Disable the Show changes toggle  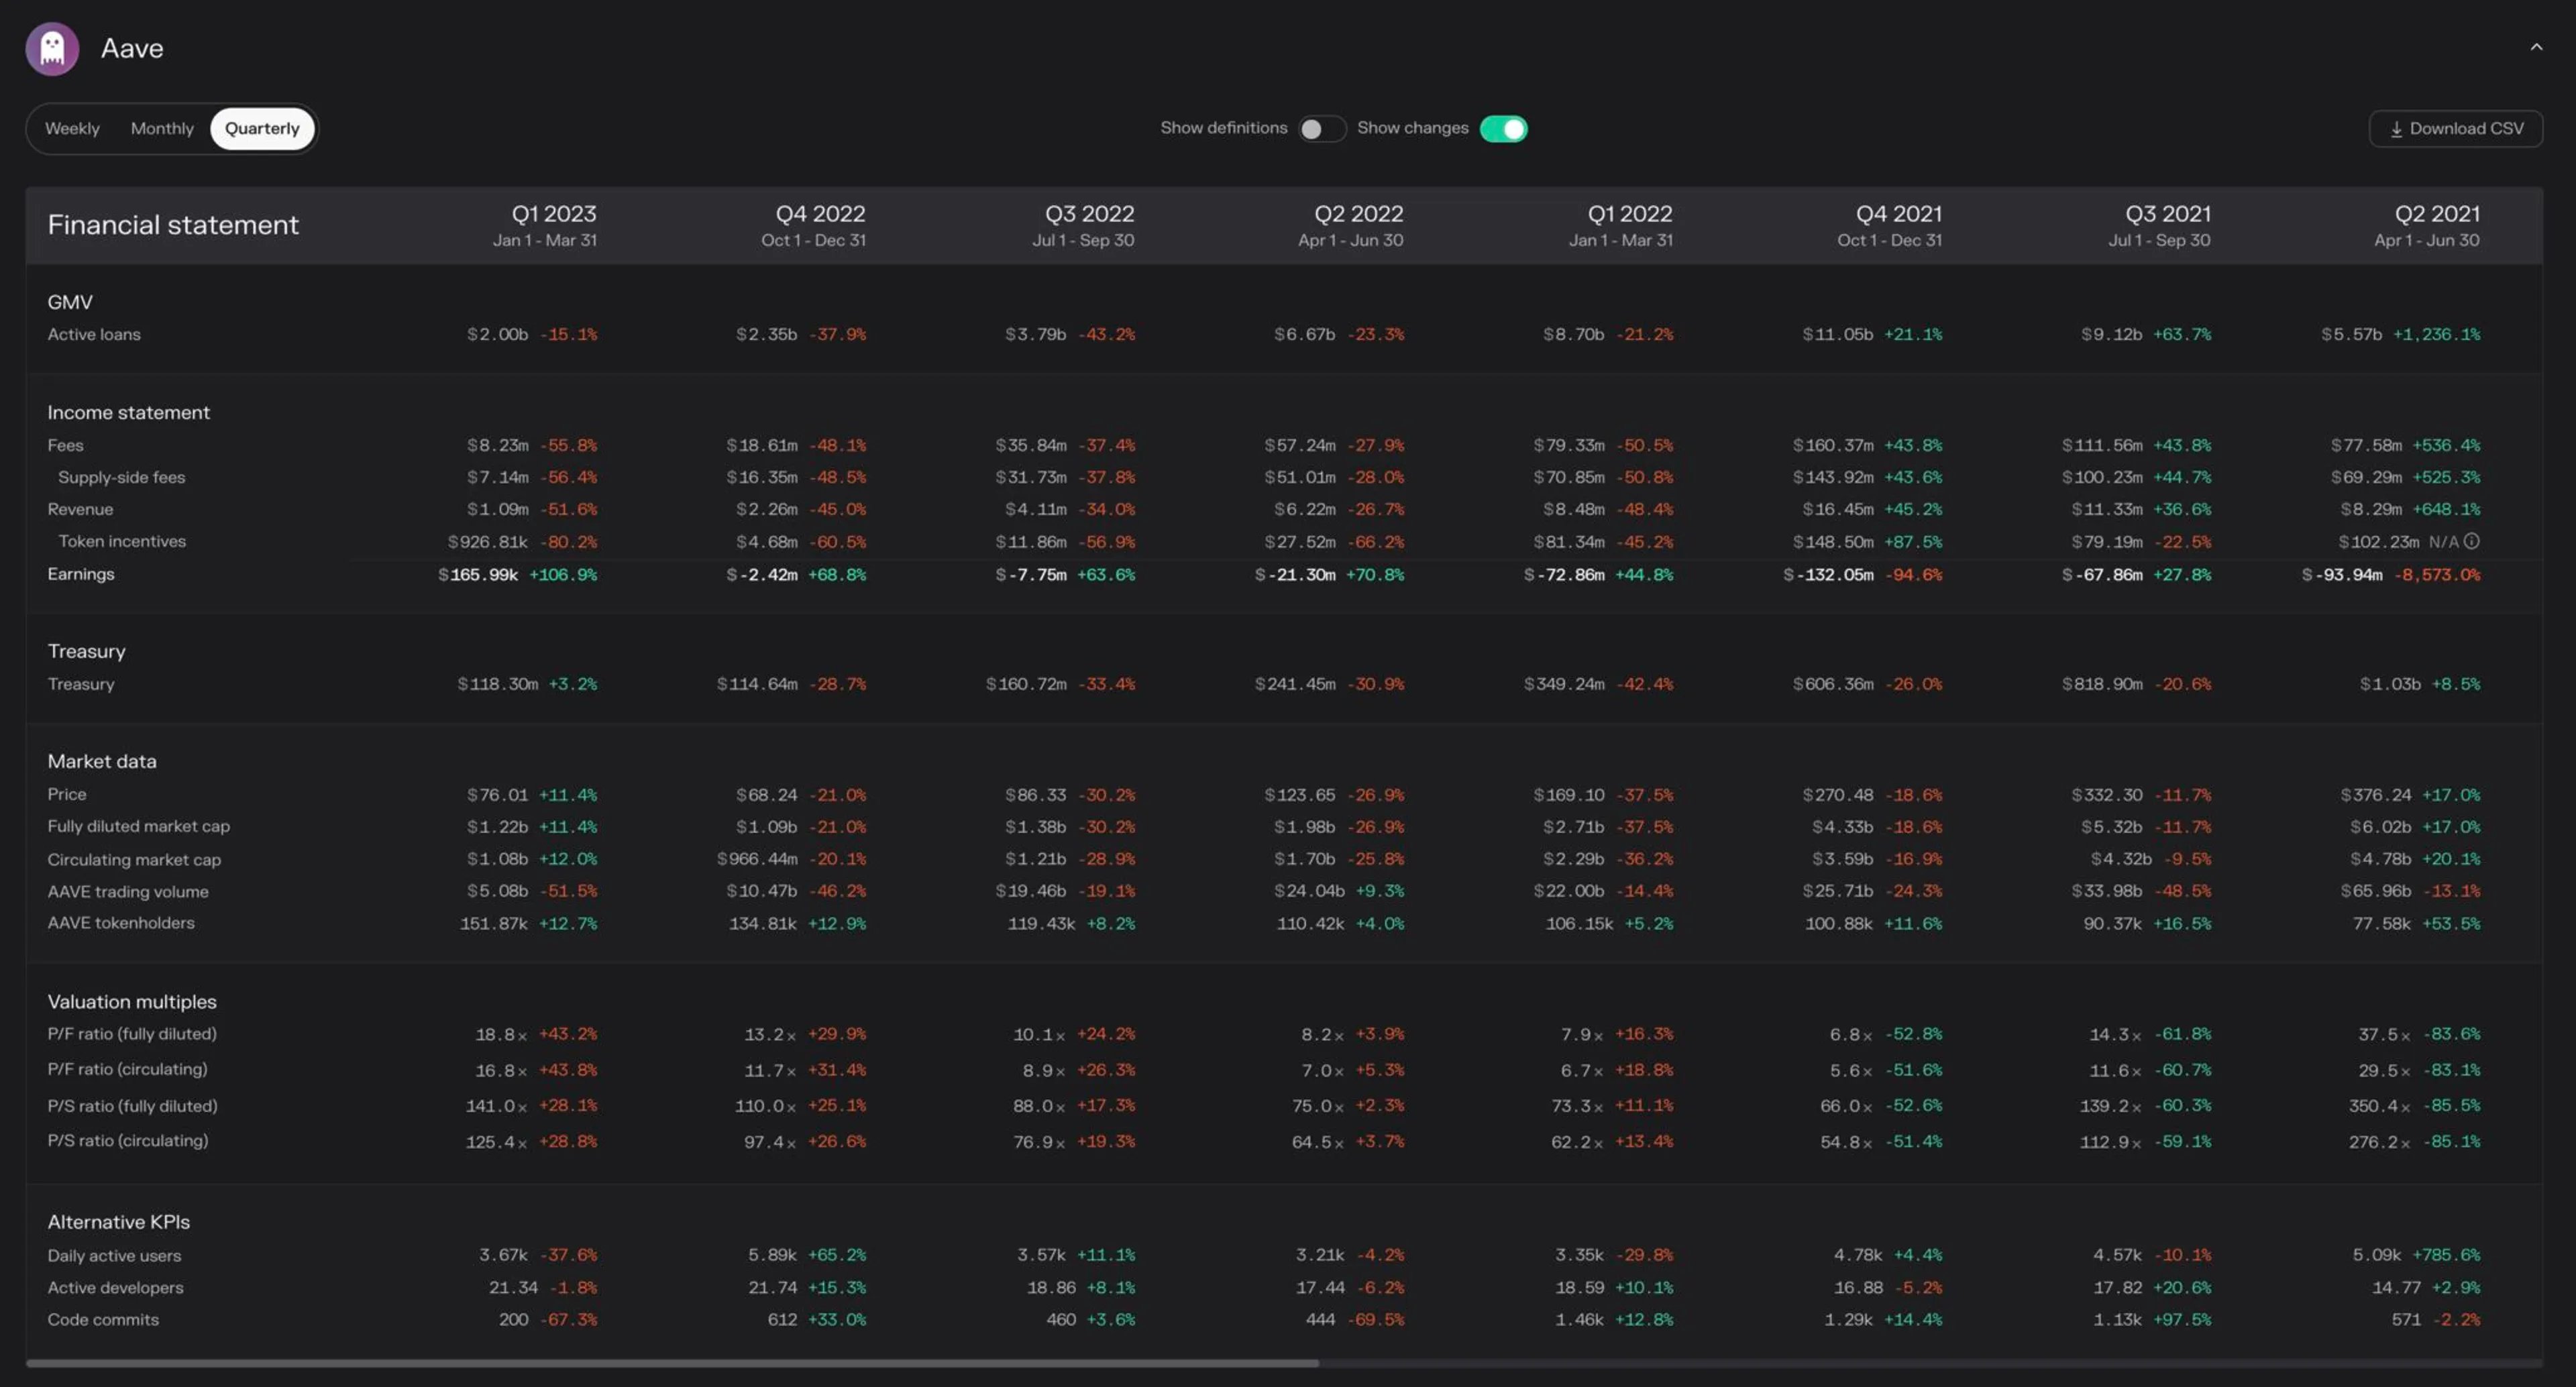tap(1504, 129)
